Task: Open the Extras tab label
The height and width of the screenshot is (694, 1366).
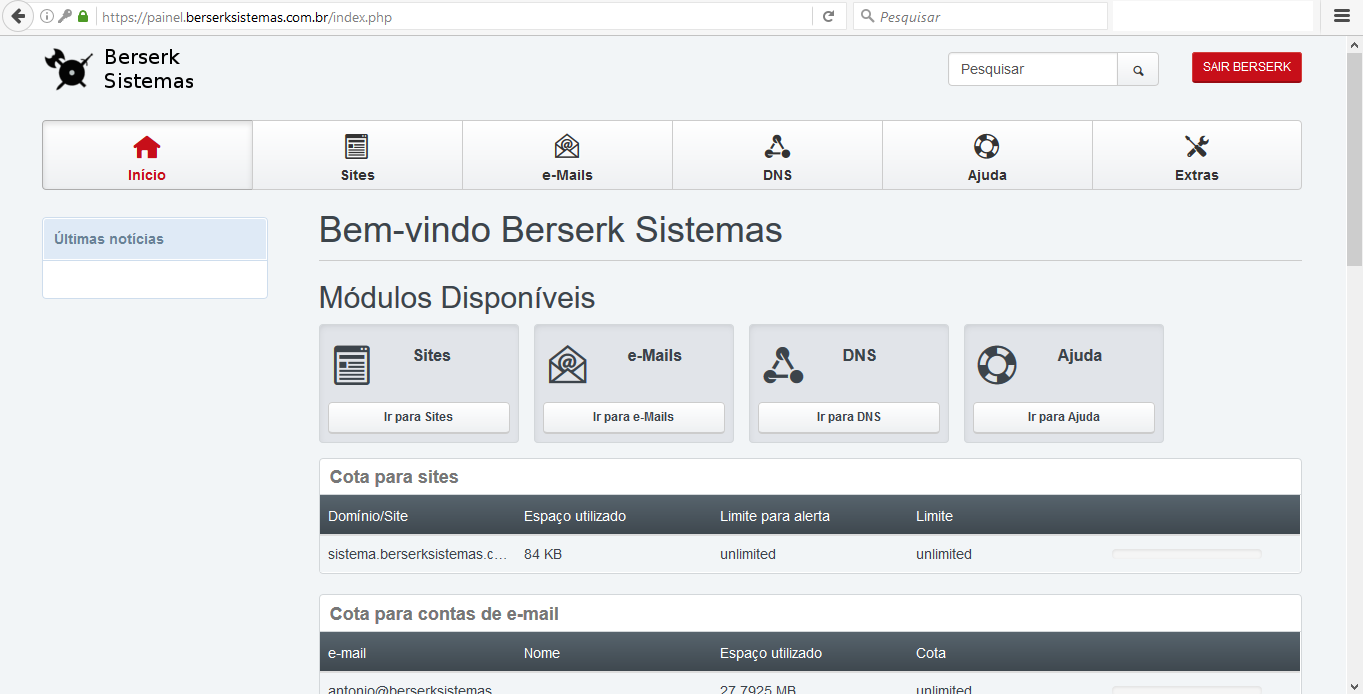Action: click(x=1197, y=175)
